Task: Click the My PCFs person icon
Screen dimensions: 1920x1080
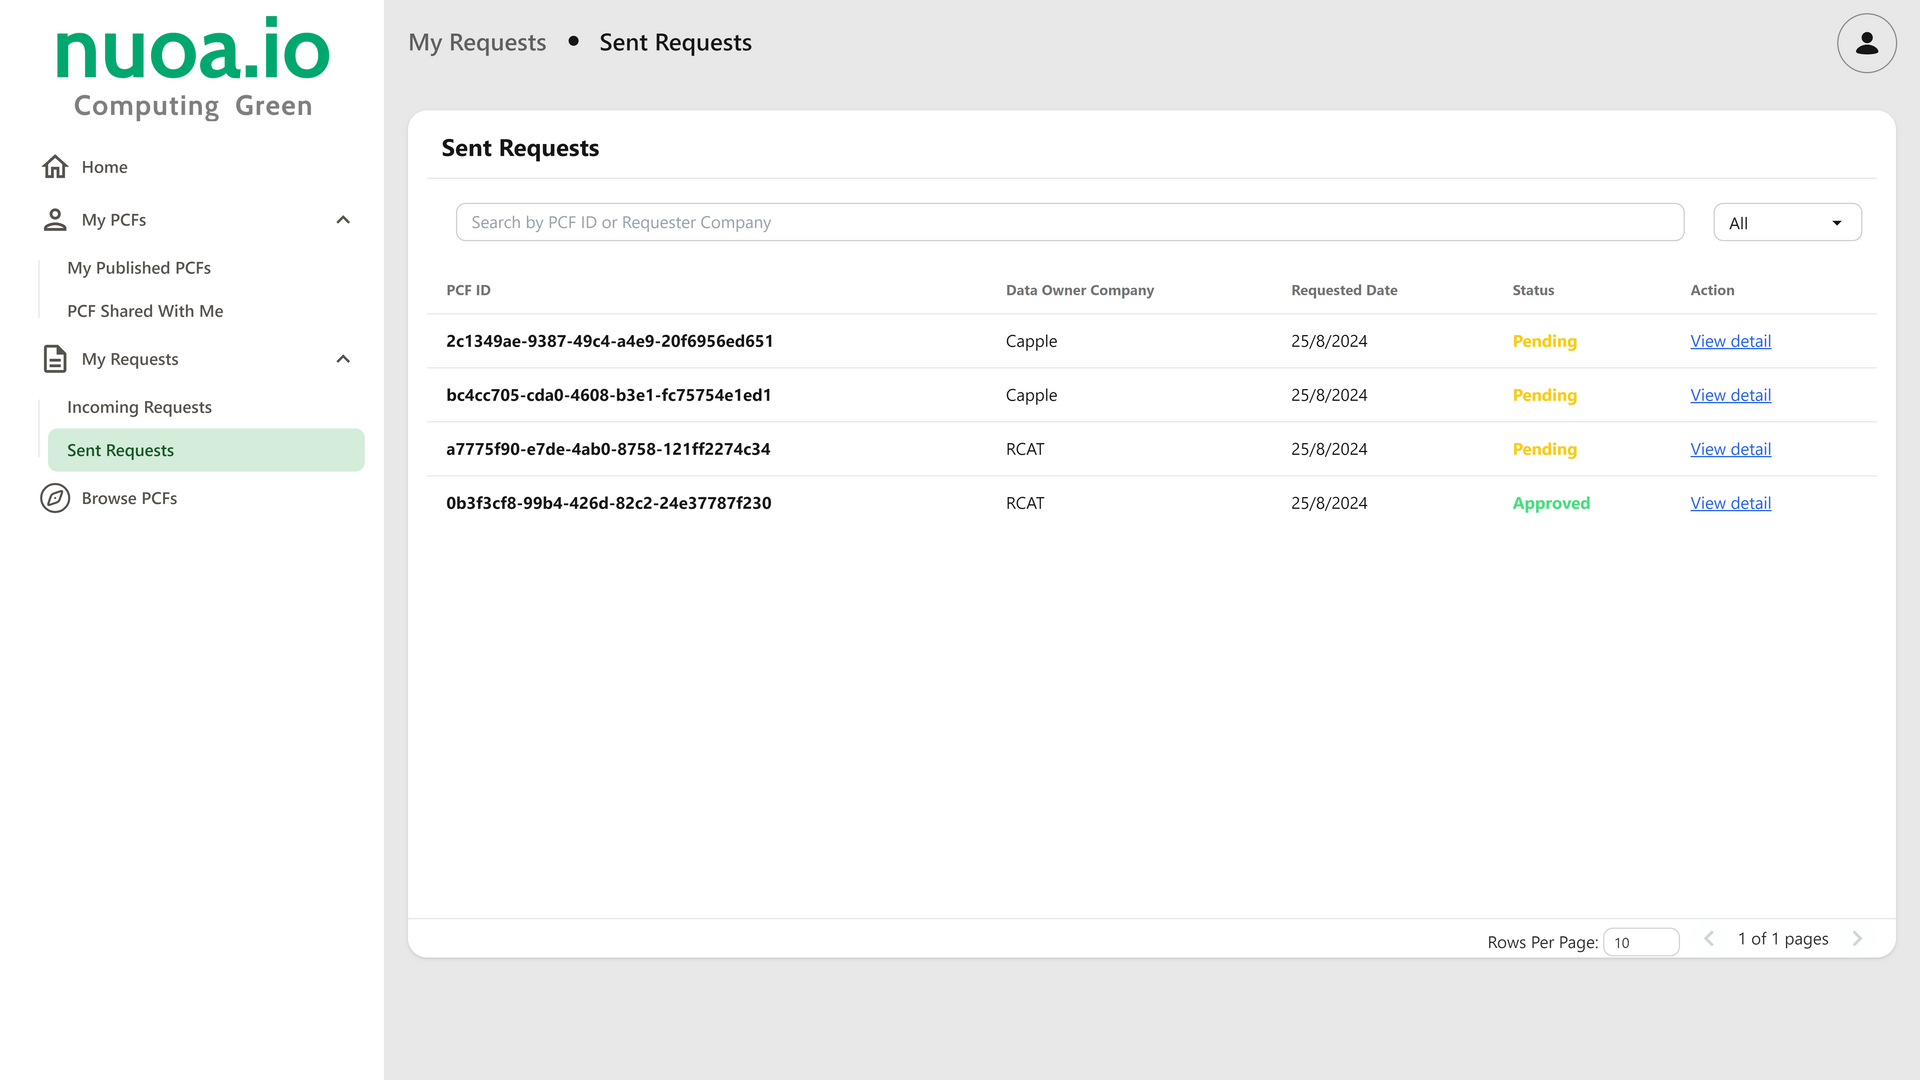Action: coord(55,220)
